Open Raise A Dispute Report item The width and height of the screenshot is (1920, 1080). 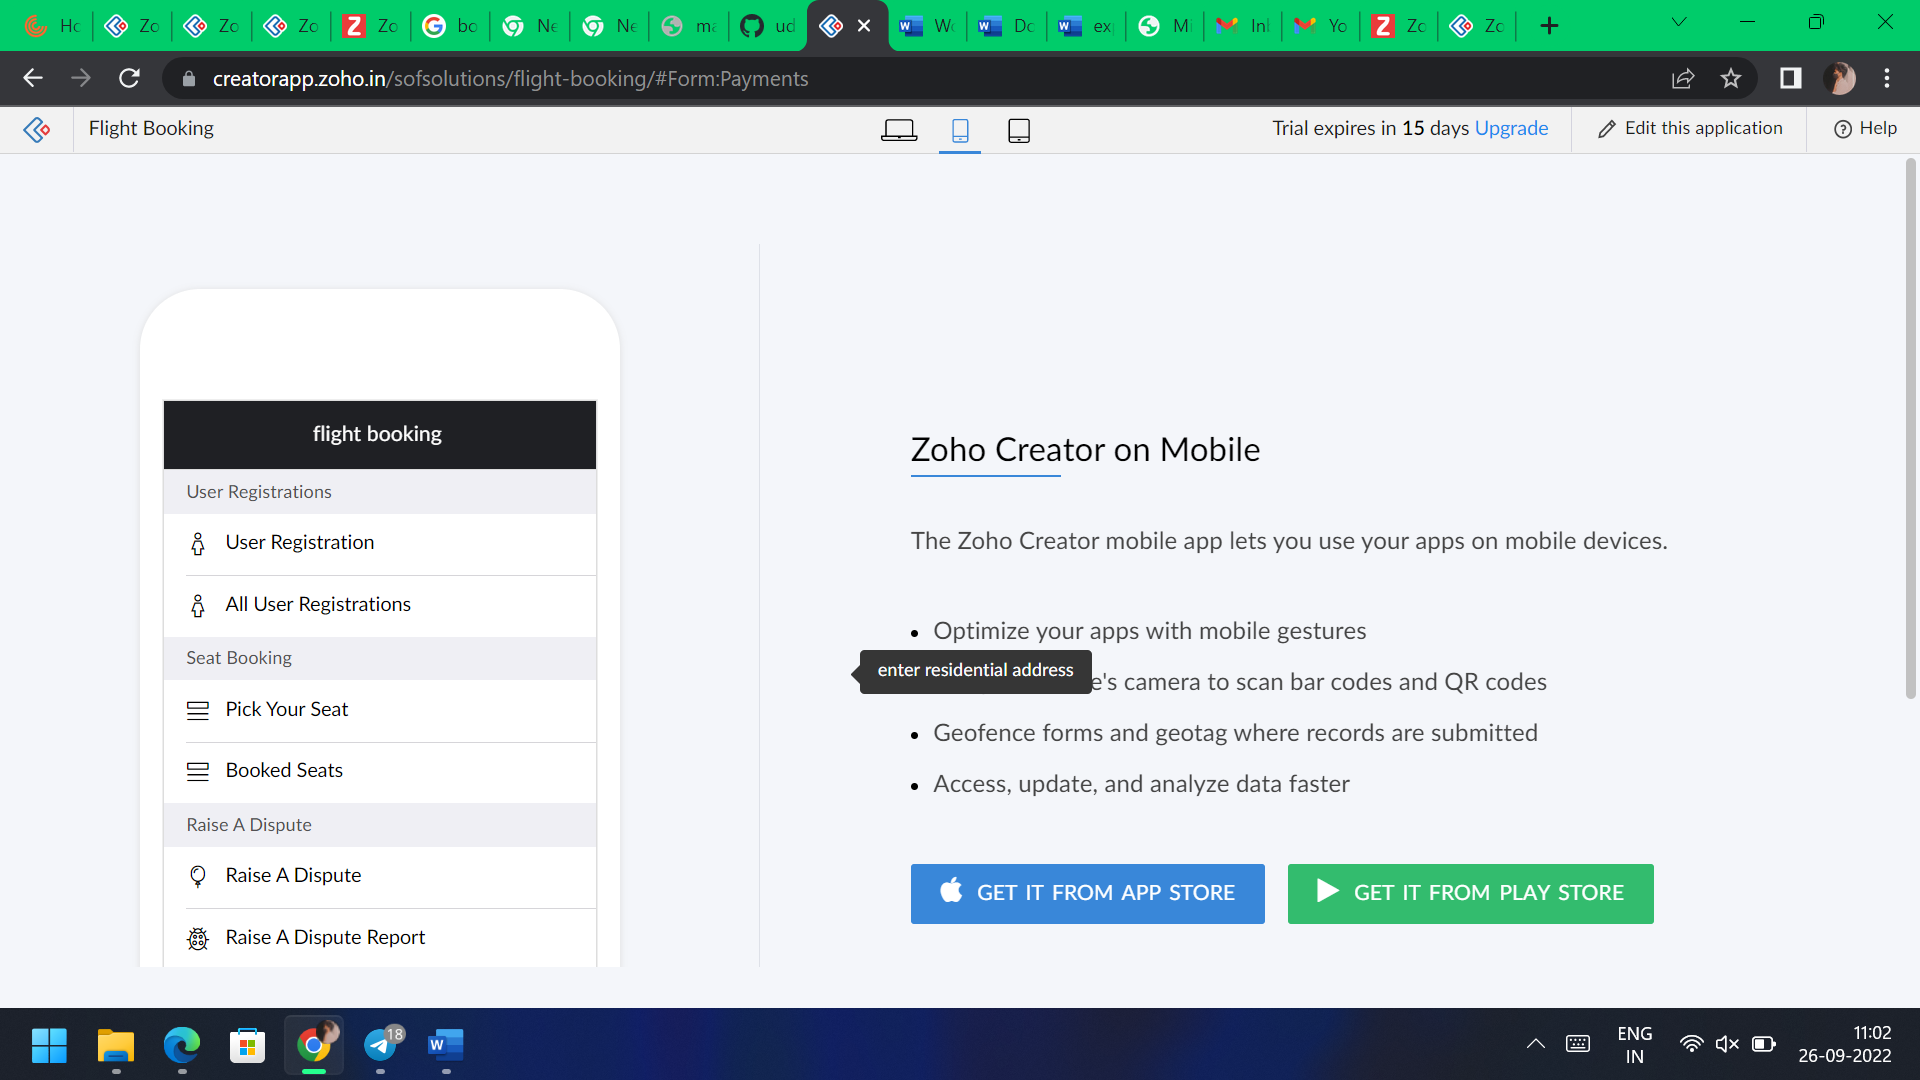coord(325,937)
